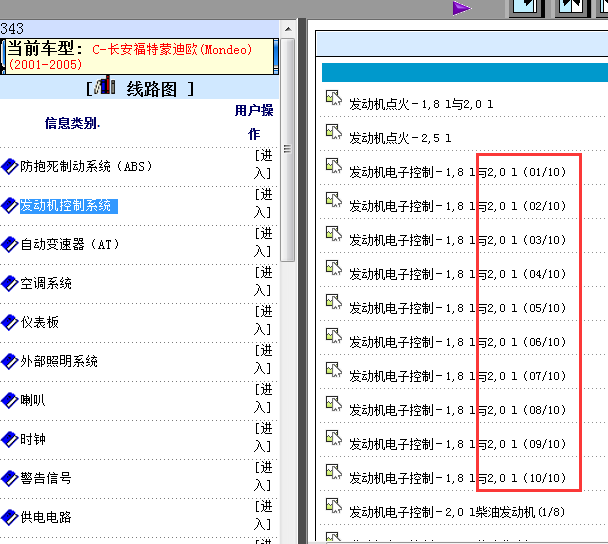The image size is (608, 544).
Task: Open 时钟 category
Action: (x=33, y=439)
